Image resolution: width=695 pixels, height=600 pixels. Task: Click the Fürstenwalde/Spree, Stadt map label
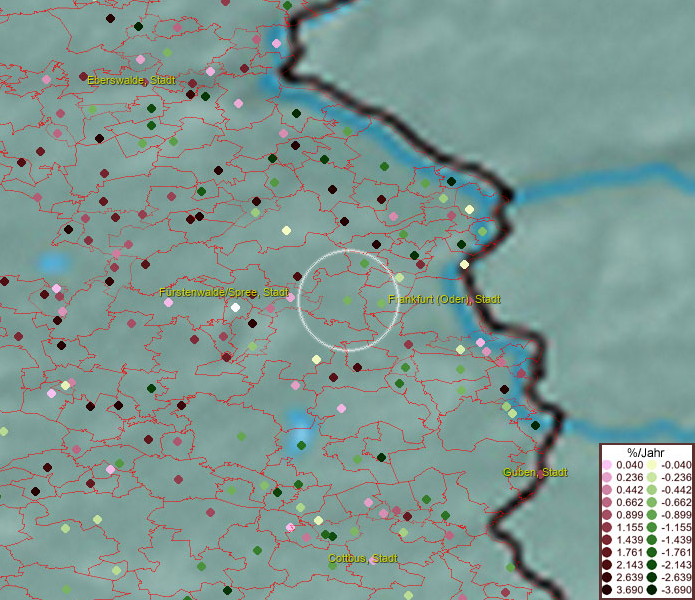point(224,292)
